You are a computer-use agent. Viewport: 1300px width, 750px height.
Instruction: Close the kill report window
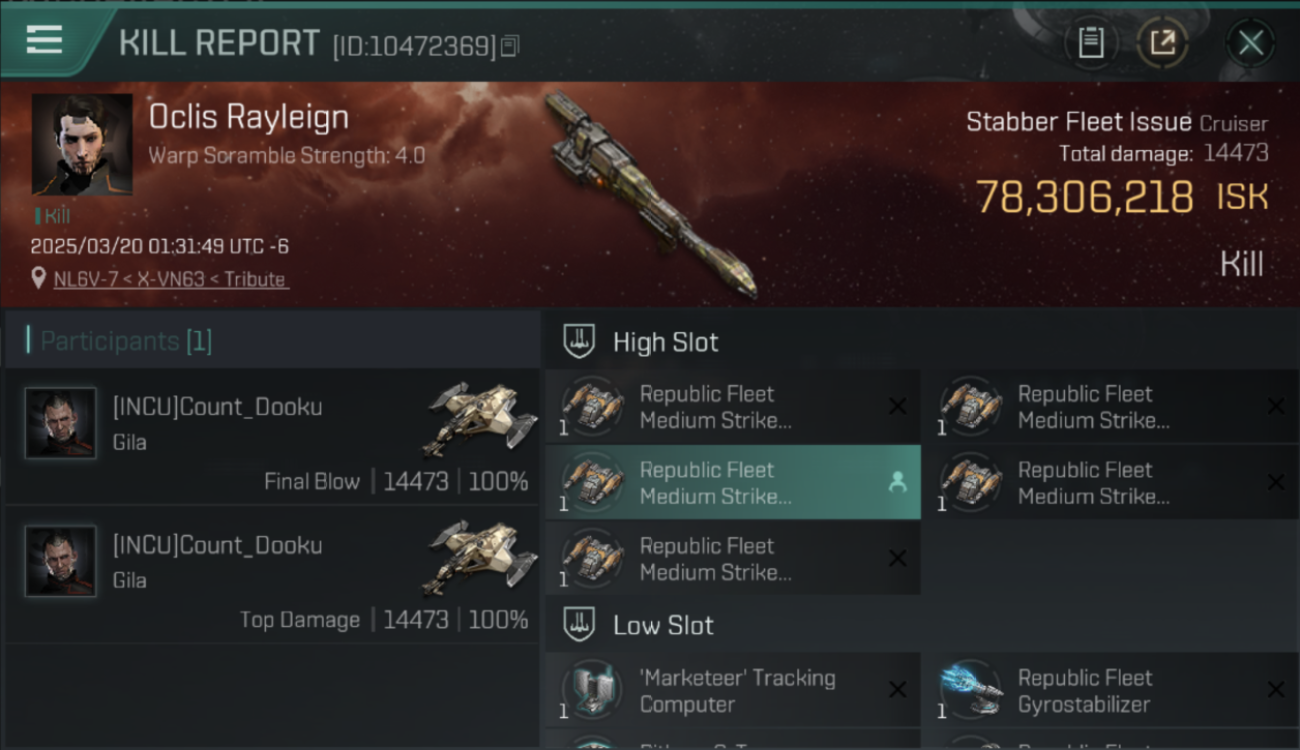1250,43
